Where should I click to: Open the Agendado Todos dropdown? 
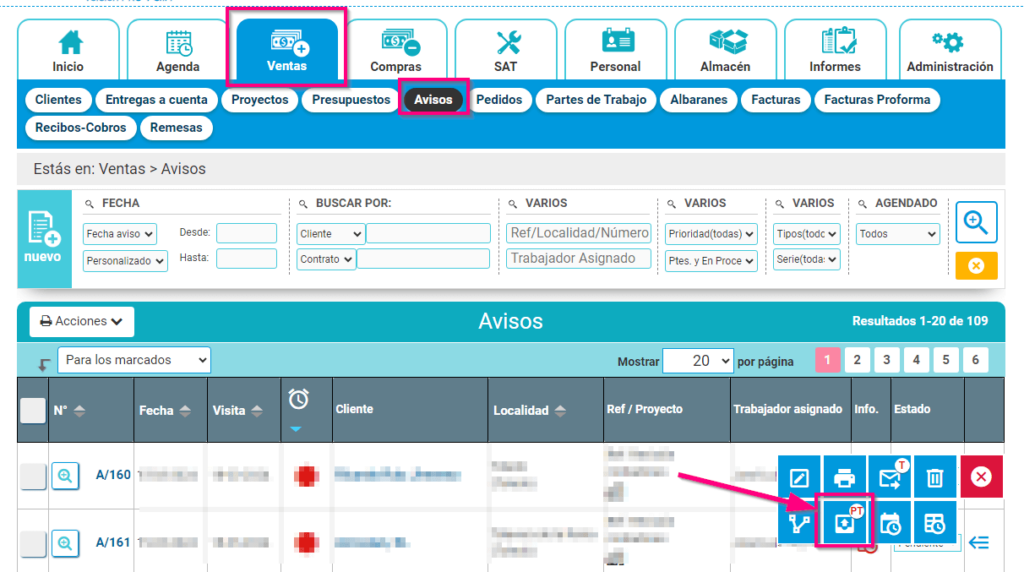[x=898, y=234]
